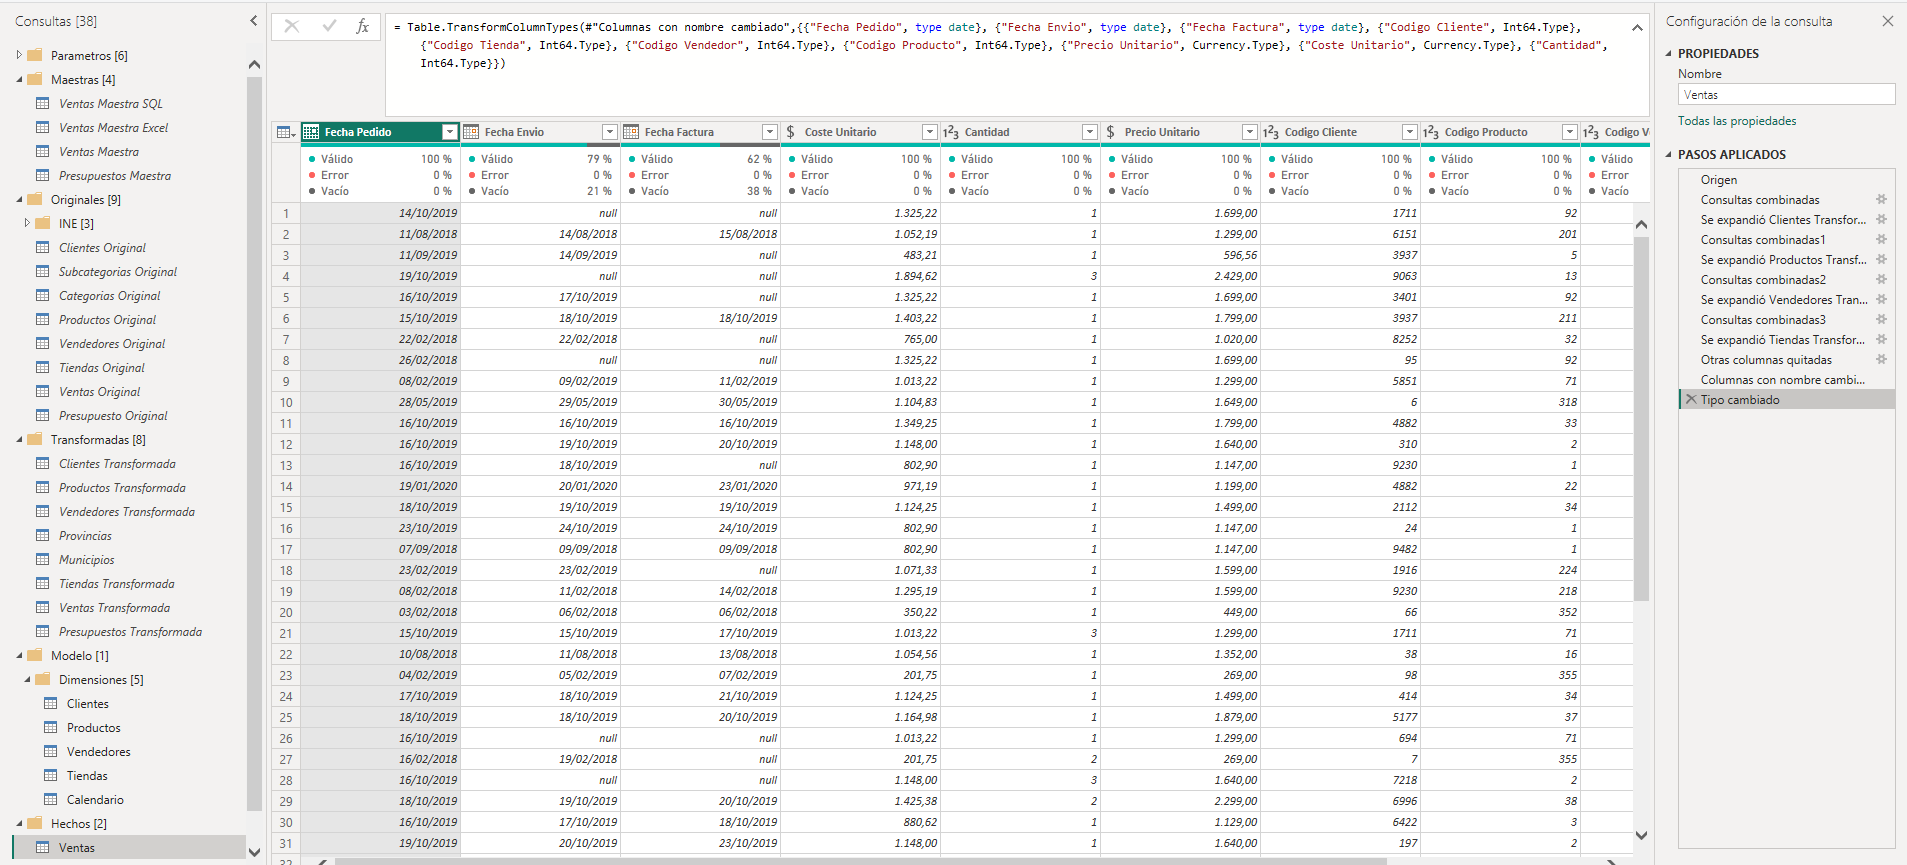Click the Nombre text field
Screen dimensions: 1907x865
click(1786, 95)
